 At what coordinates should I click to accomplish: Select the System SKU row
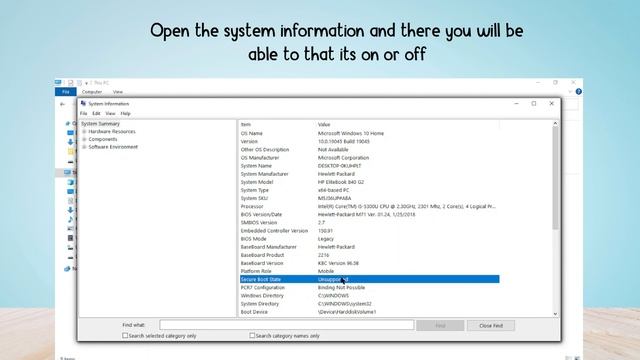[x=369, y=198]
